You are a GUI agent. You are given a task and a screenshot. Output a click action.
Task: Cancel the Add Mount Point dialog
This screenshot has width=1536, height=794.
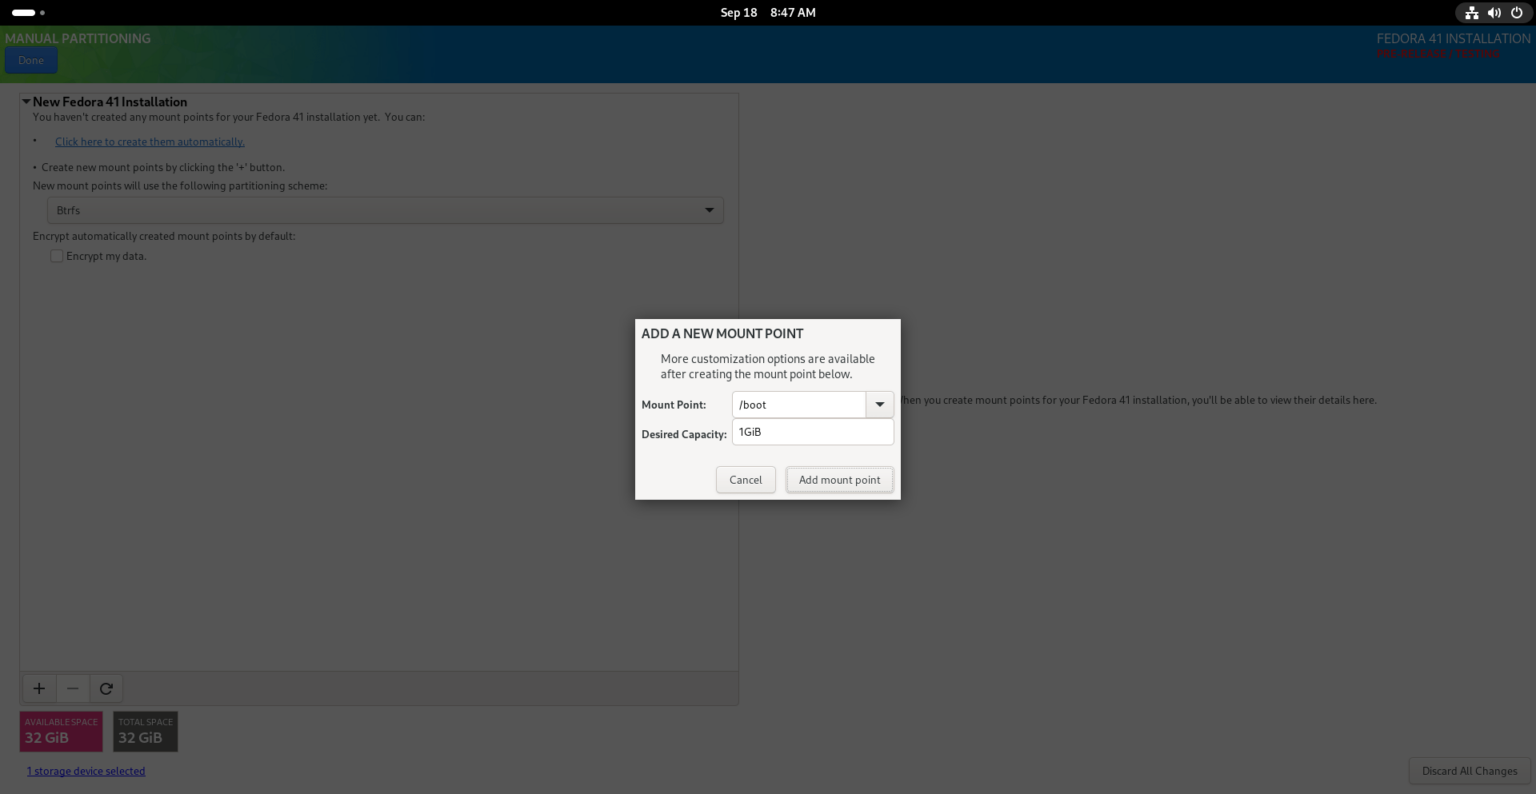(x=745, y=480)
